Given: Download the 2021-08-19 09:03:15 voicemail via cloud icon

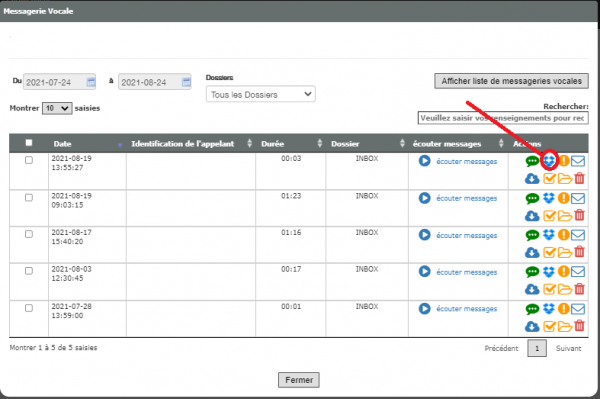Looking at the screenshot, I should point(532,215).
